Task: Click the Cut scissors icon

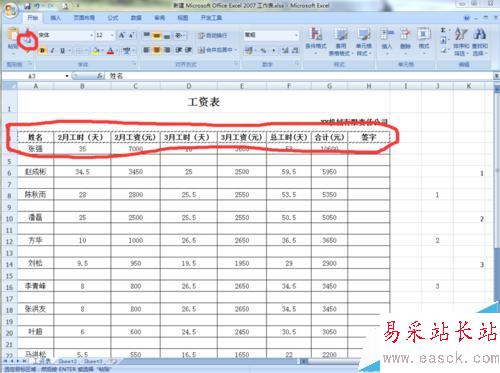Action: (x=28, y=32)
